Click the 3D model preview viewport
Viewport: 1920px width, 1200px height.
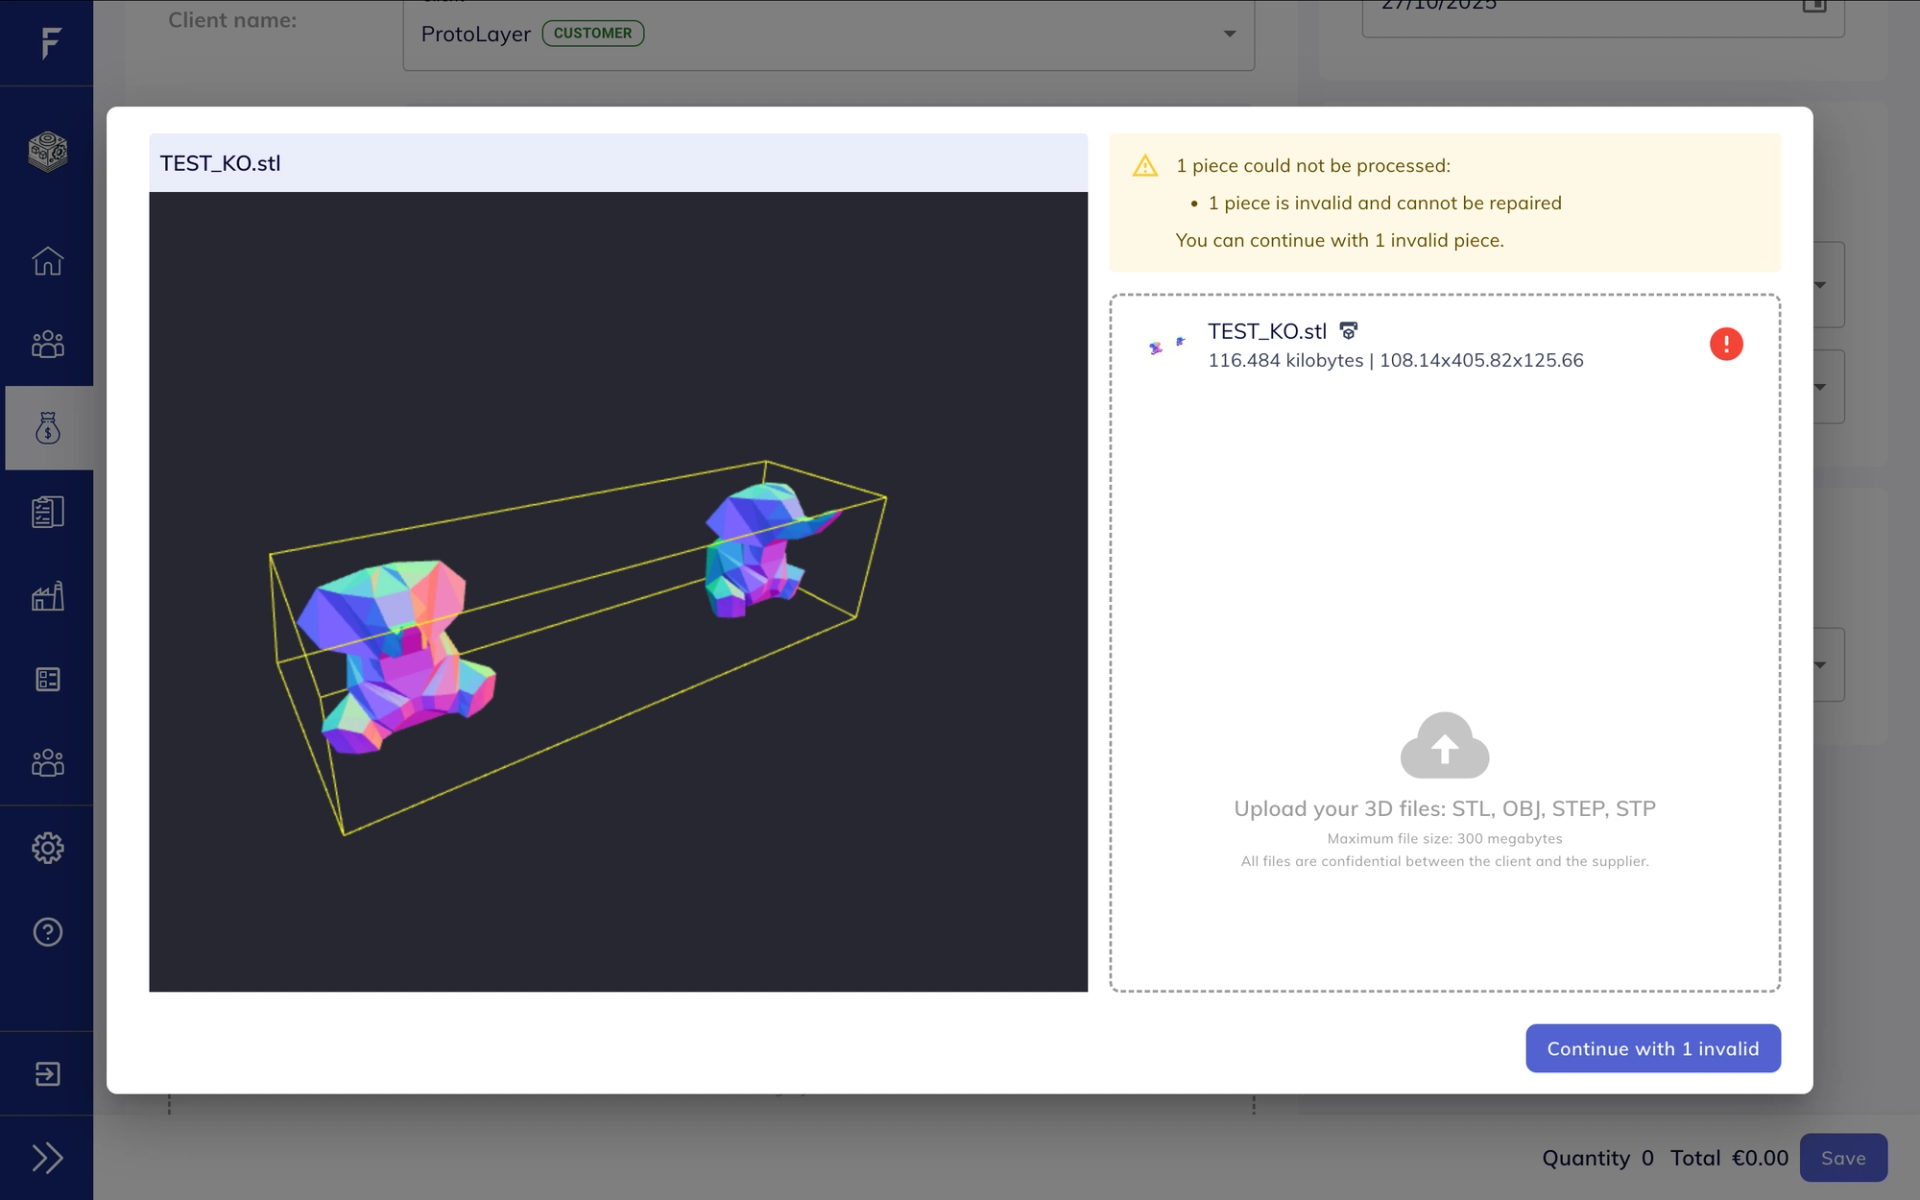[x=618, y=592]
